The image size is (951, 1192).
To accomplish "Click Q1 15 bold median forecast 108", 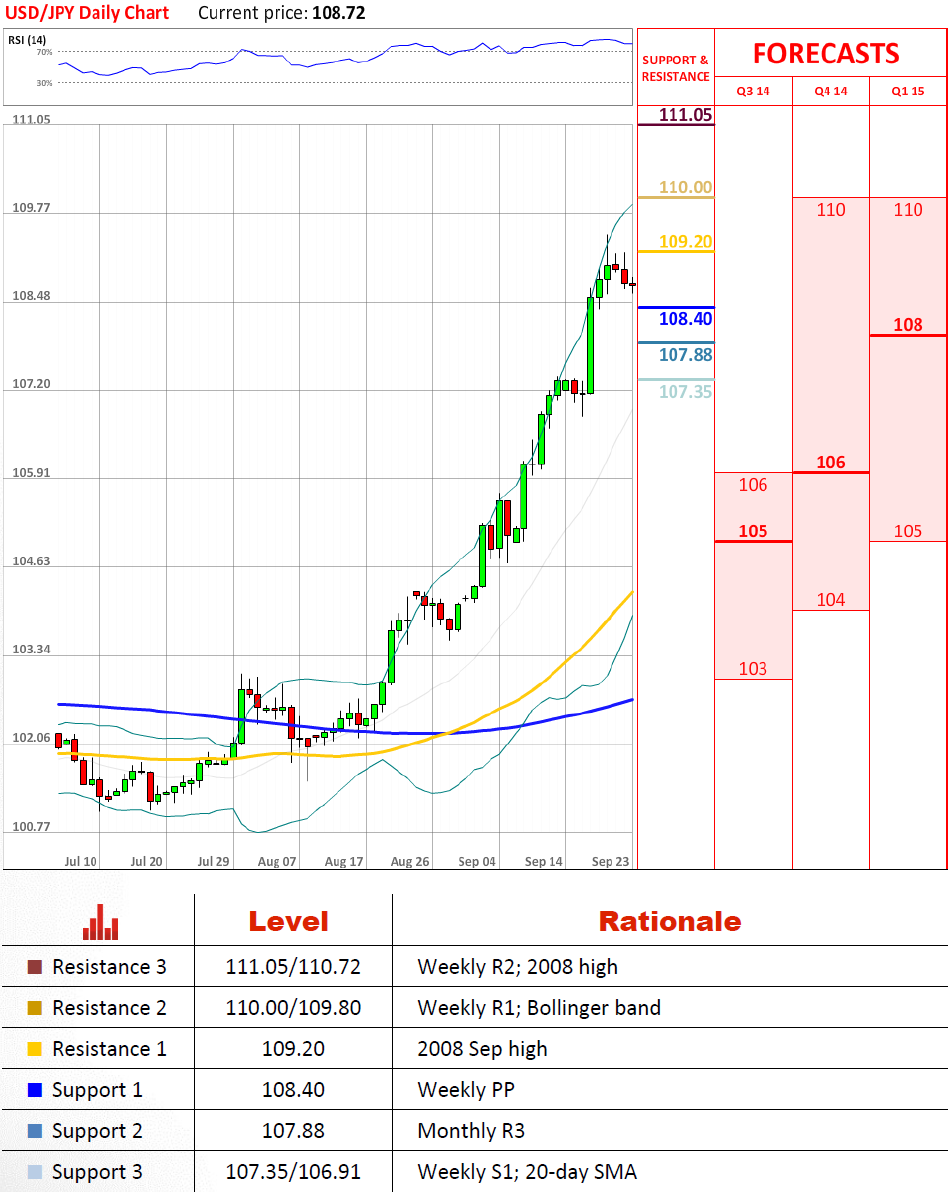I will 908,325.
